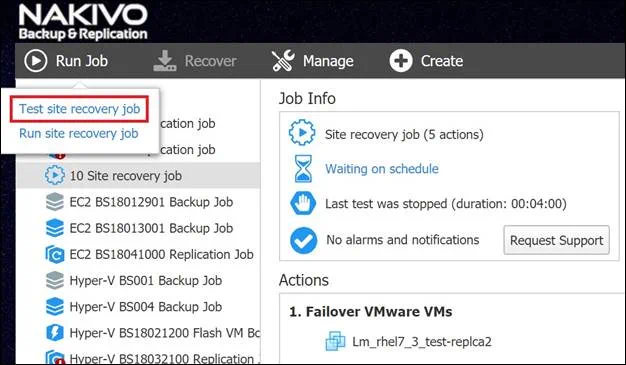
Task: Click the Create plus icon
Action: pos(401,61)
